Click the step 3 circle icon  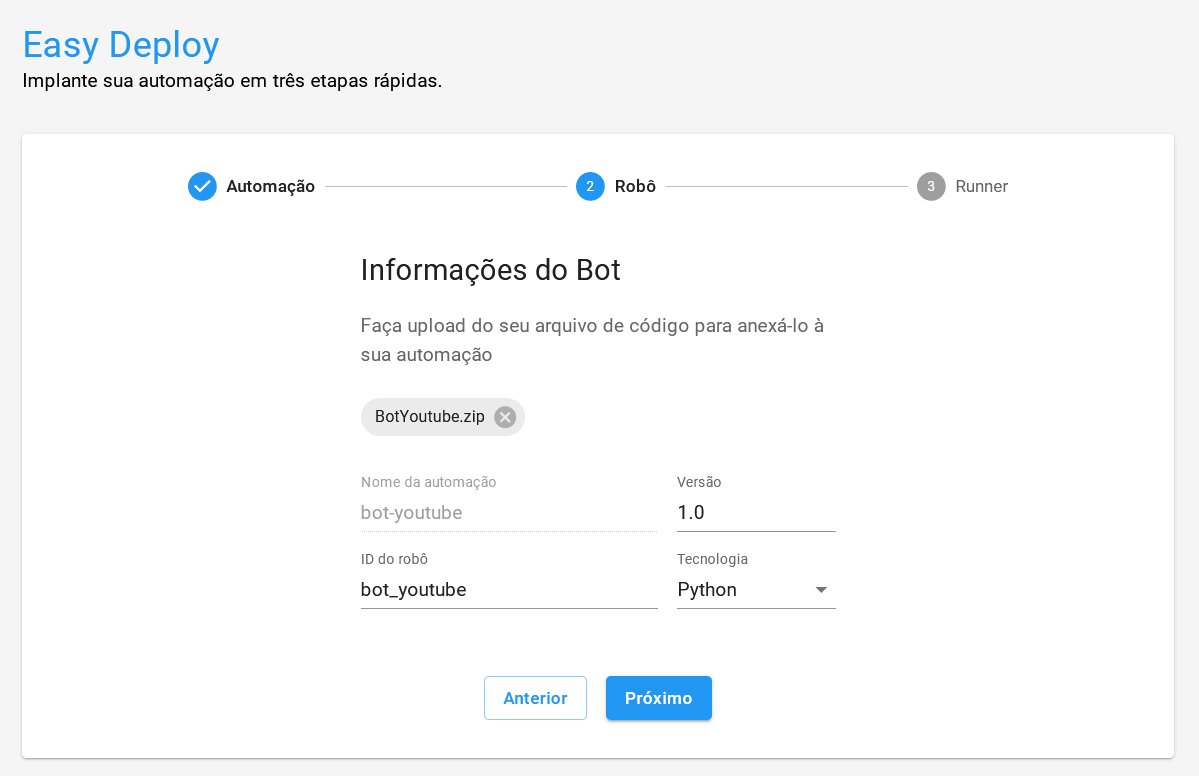[931, 187]
